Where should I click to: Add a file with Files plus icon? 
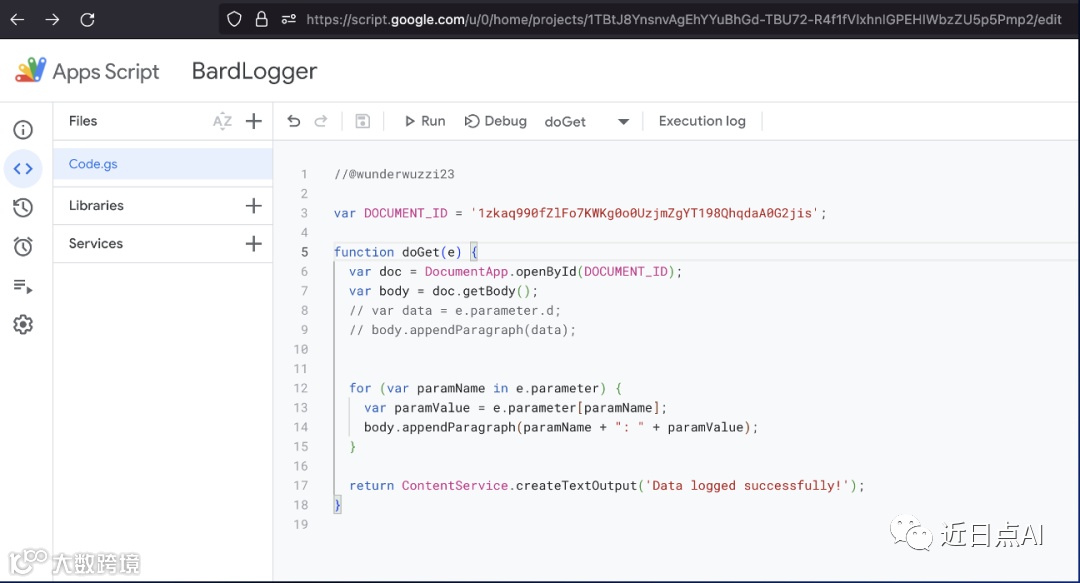pyautogui.click(x=253, y=121)
